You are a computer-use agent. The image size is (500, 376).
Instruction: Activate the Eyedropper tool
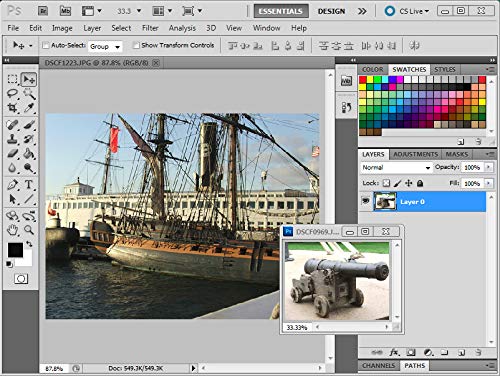[29, 108]
